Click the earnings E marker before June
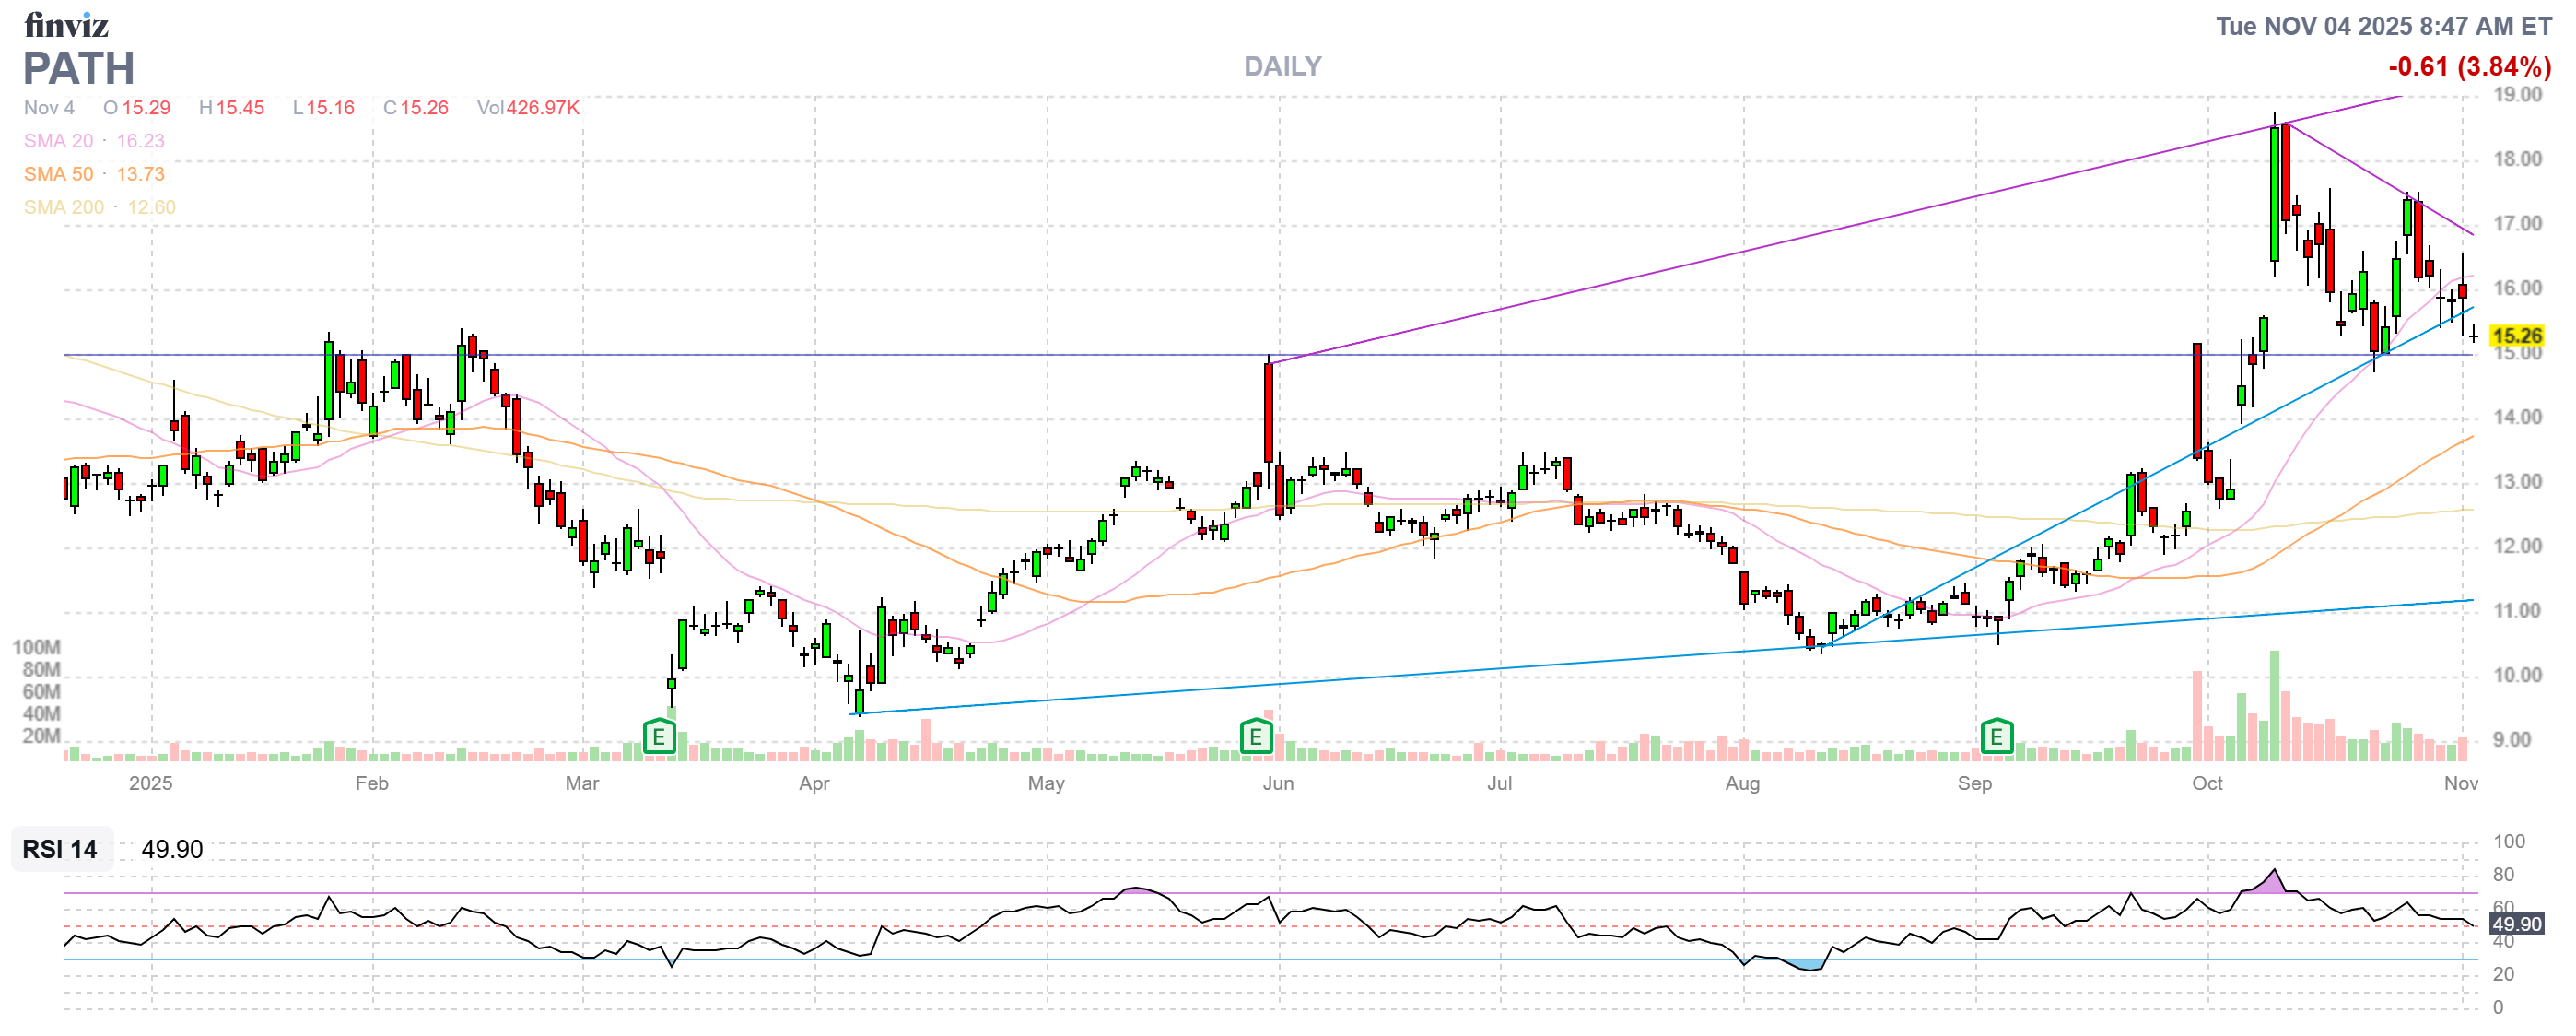The image size is (2576, 1036). point(1255,738)
